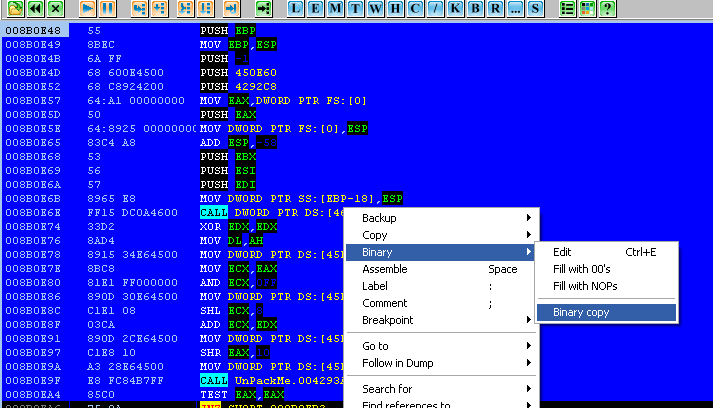The image size is (713, 408).
Task: Open the Memory map (M button)
Action: [x=332, y=8]
